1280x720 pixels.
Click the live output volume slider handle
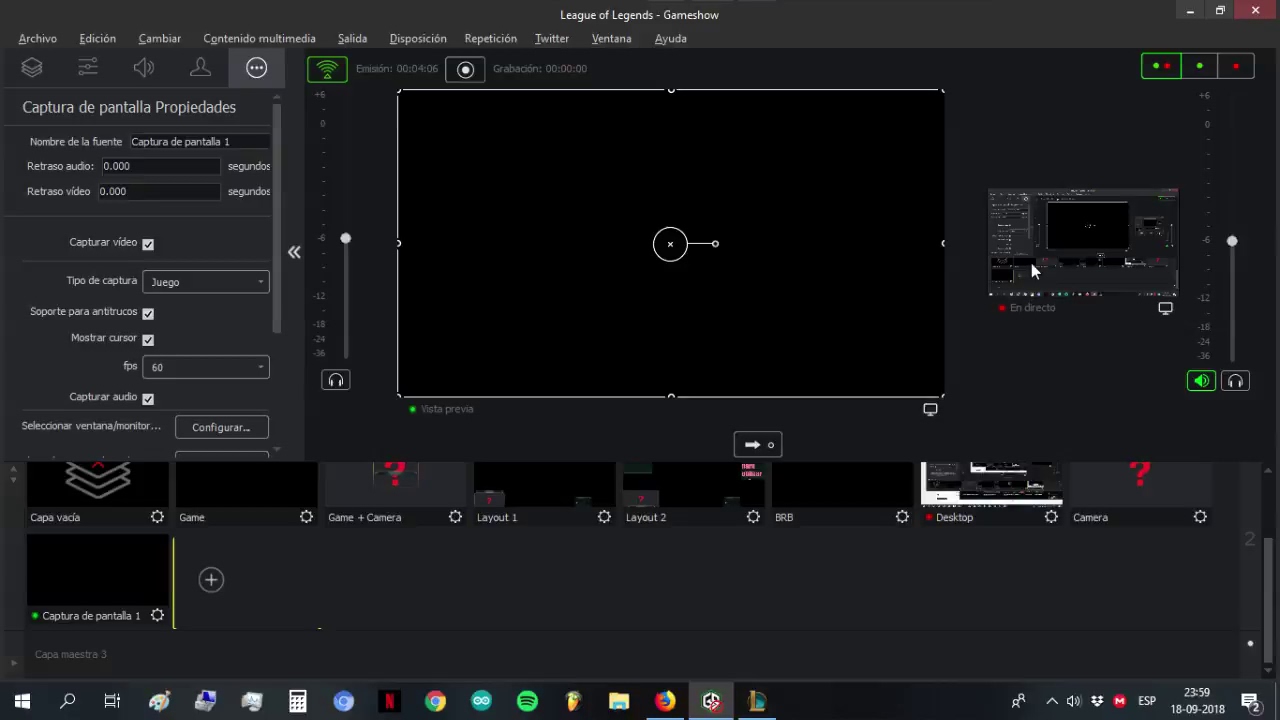1232,241
